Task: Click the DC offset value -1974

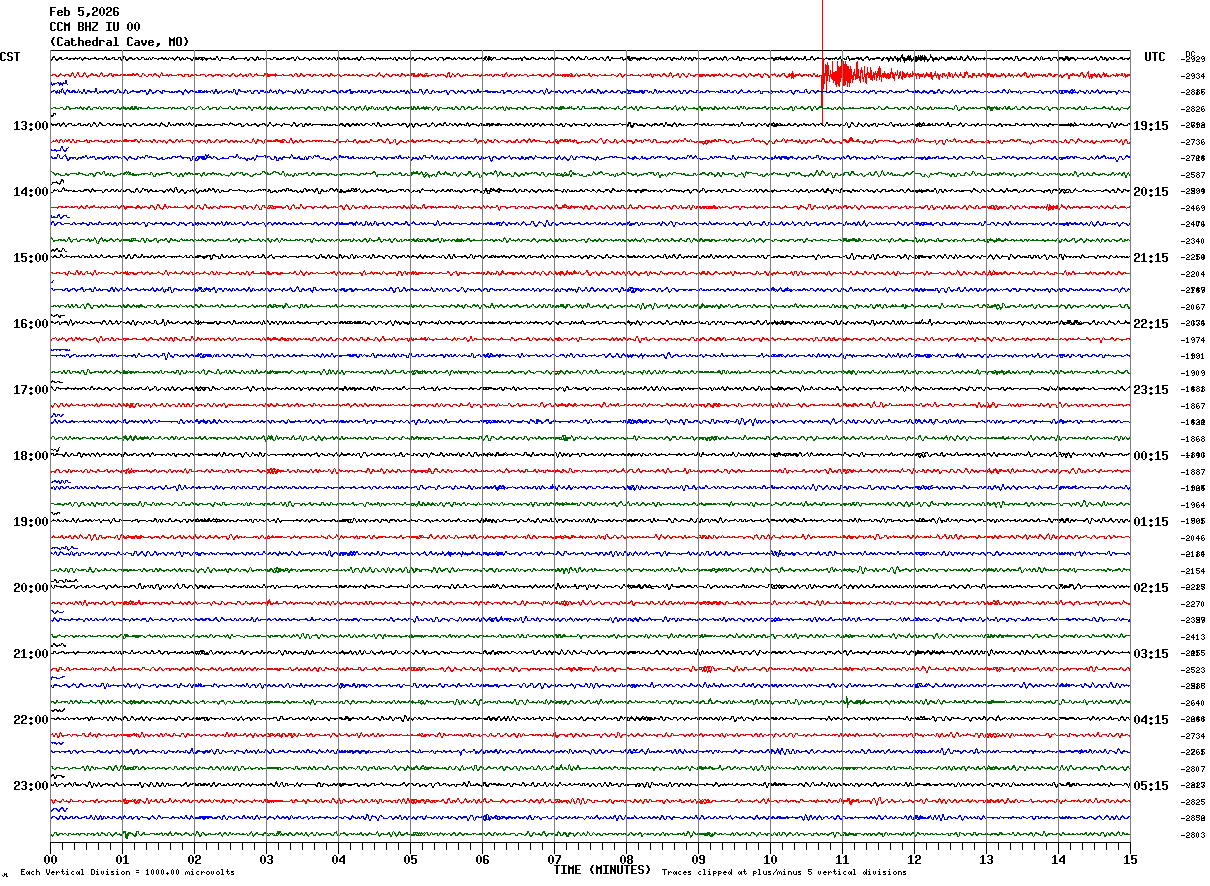Action: coord(1194,340)
